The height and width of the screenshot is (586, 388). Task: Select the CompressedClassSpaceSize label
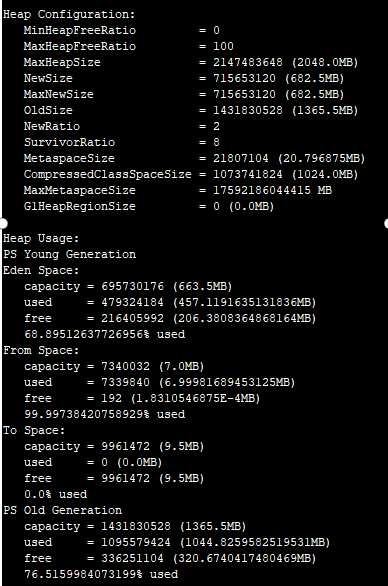[x=108, y=174]
